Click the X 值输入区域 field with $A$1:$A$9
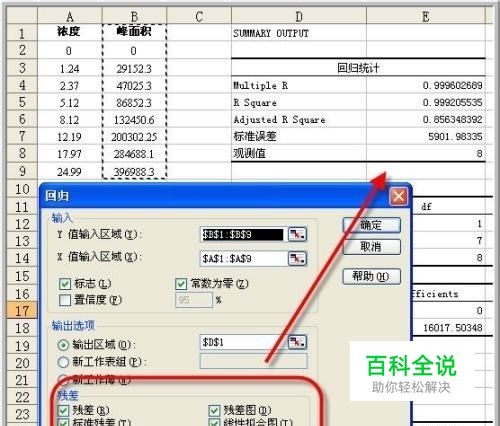Image resolution: width=500 pixels, height=426 pixels. [x=243, y=258]
